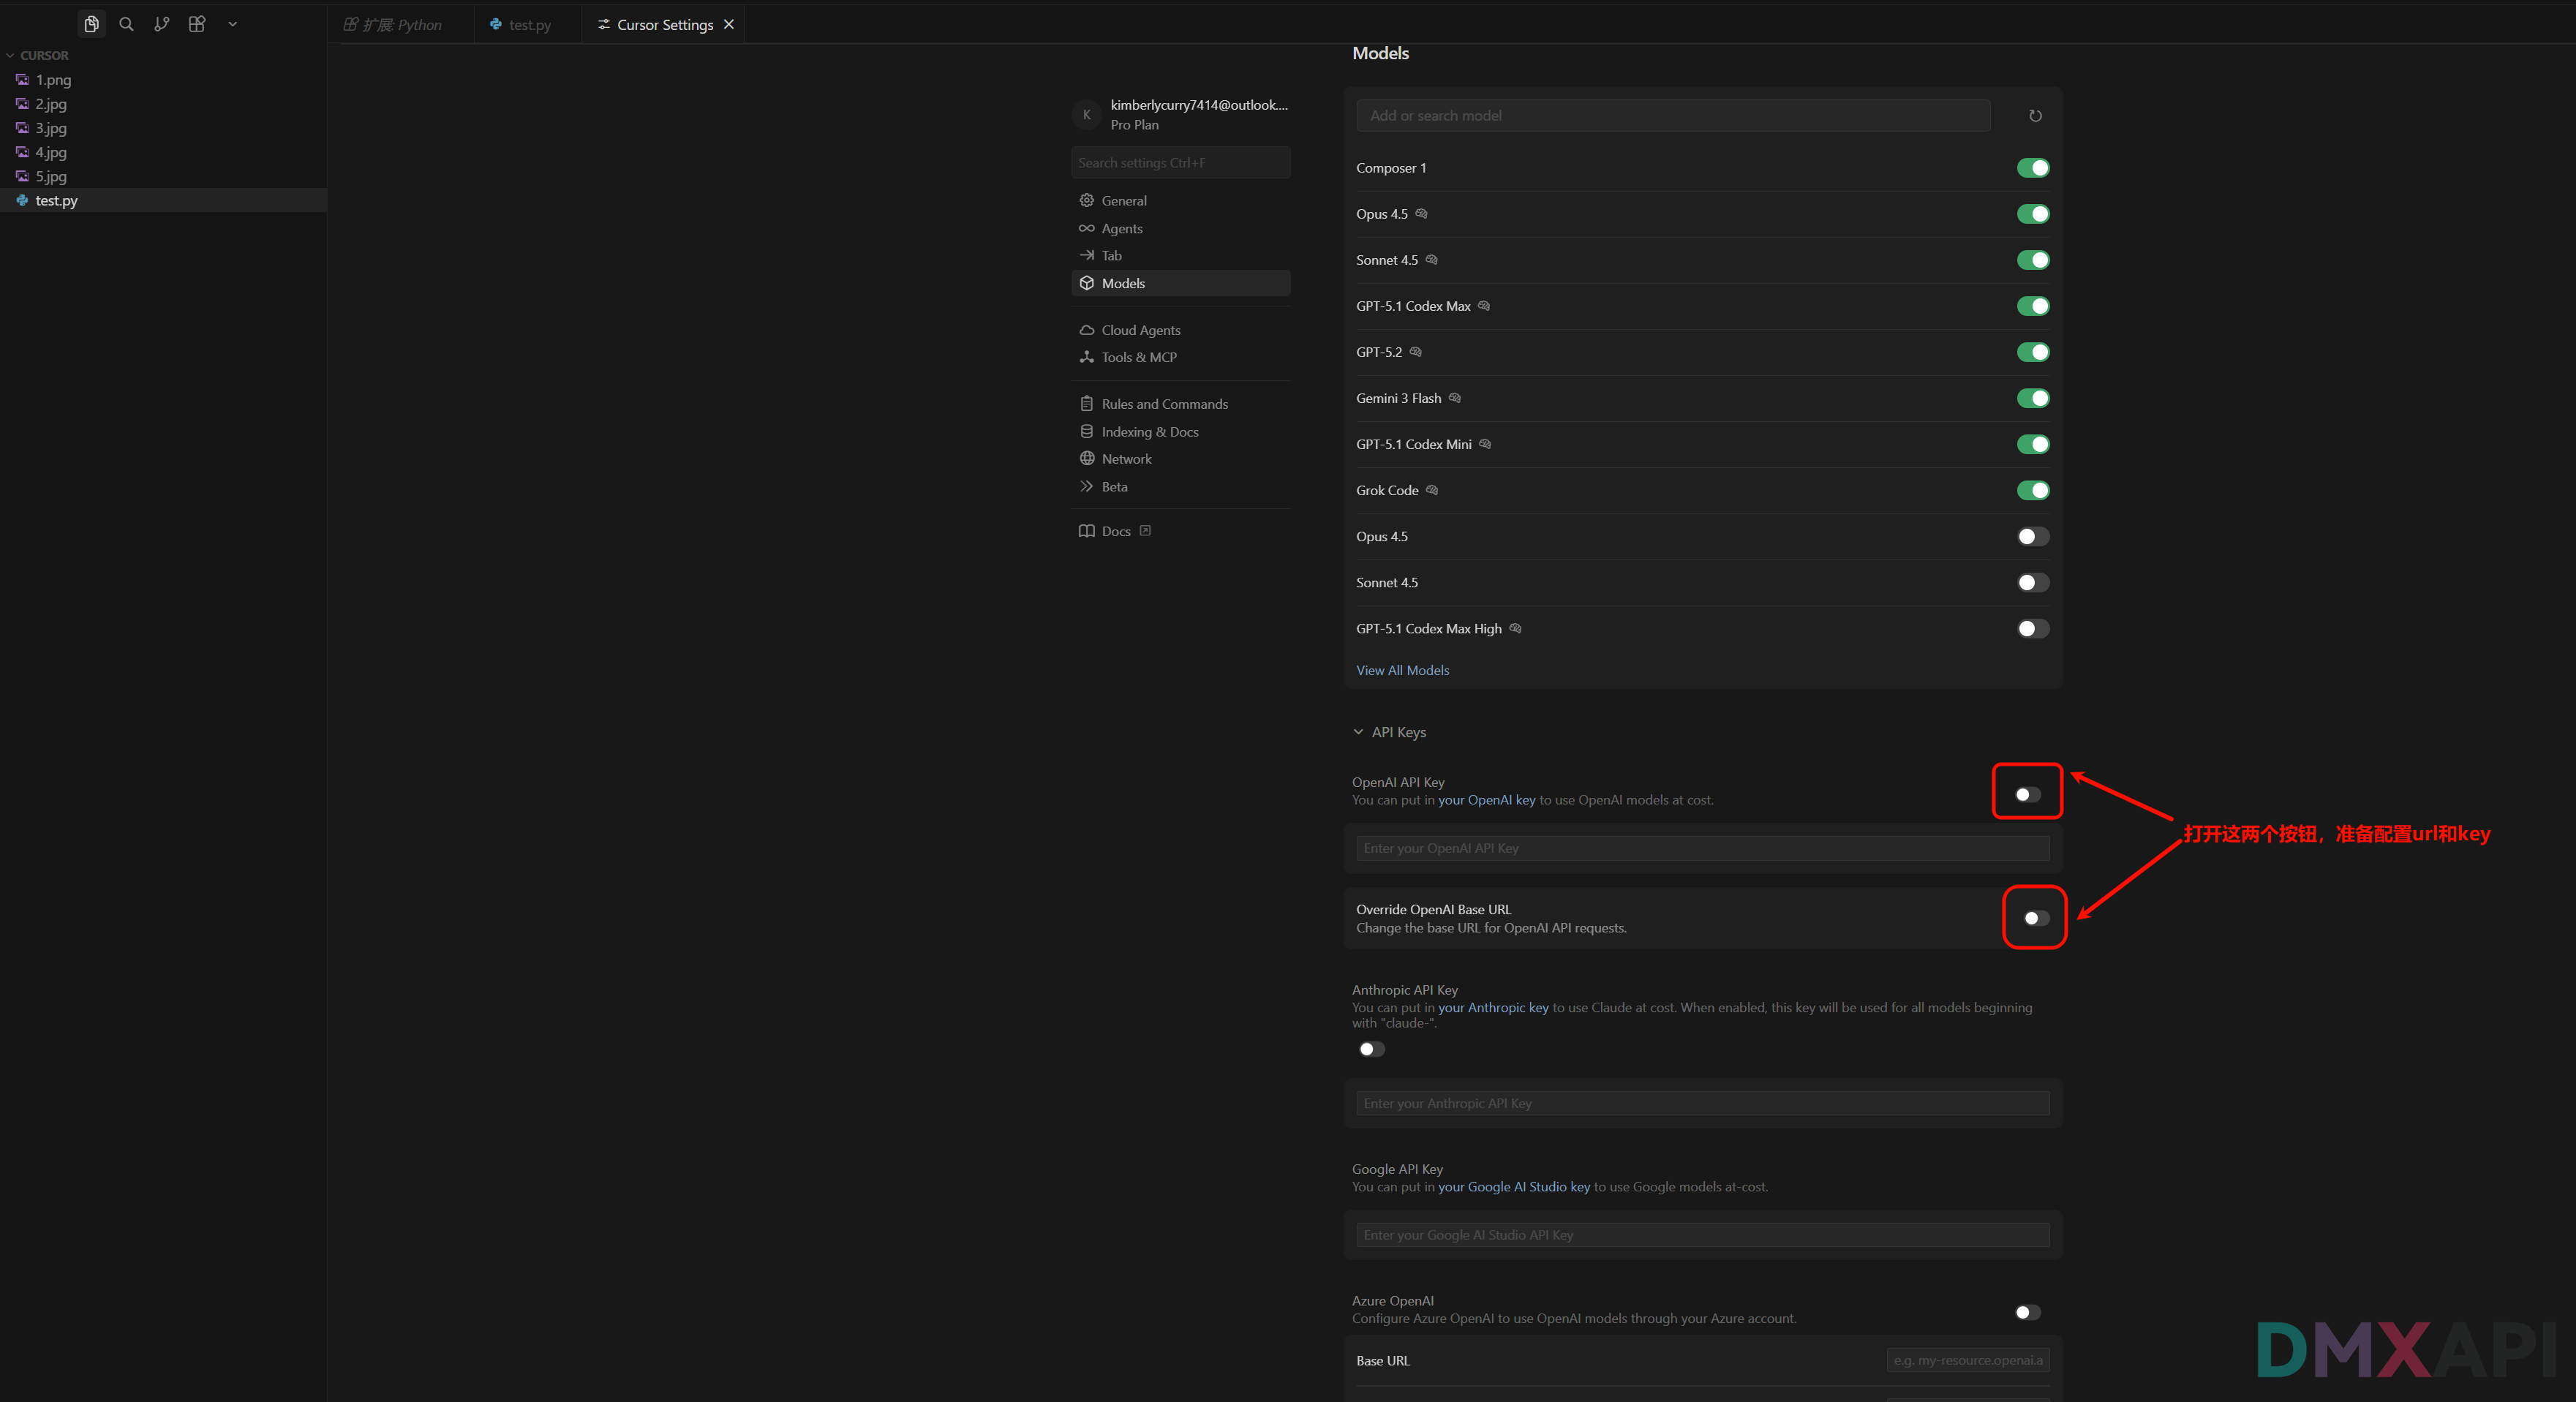This screenshot has width=2576, height=1402.
Task: Click the search magnifier icon
Action: pyautogui.click(x=126, y=24)
